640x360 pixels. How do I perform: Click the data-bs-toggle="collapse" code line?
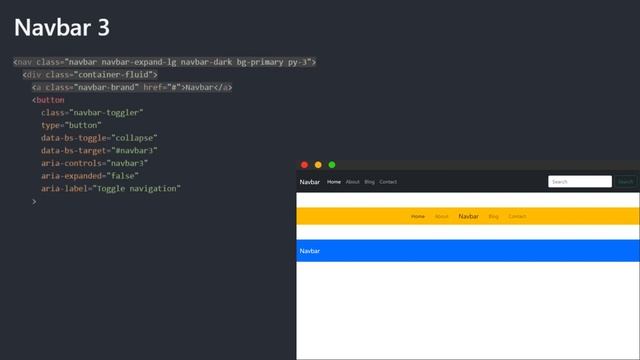[x=99, y=138]
